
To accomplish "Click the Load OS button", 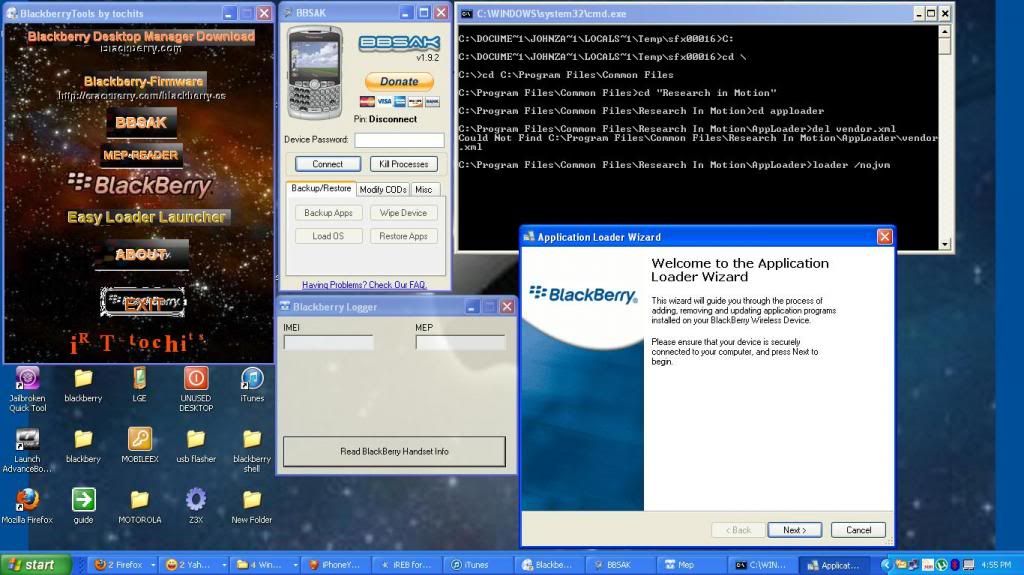I will coord(328,236).
